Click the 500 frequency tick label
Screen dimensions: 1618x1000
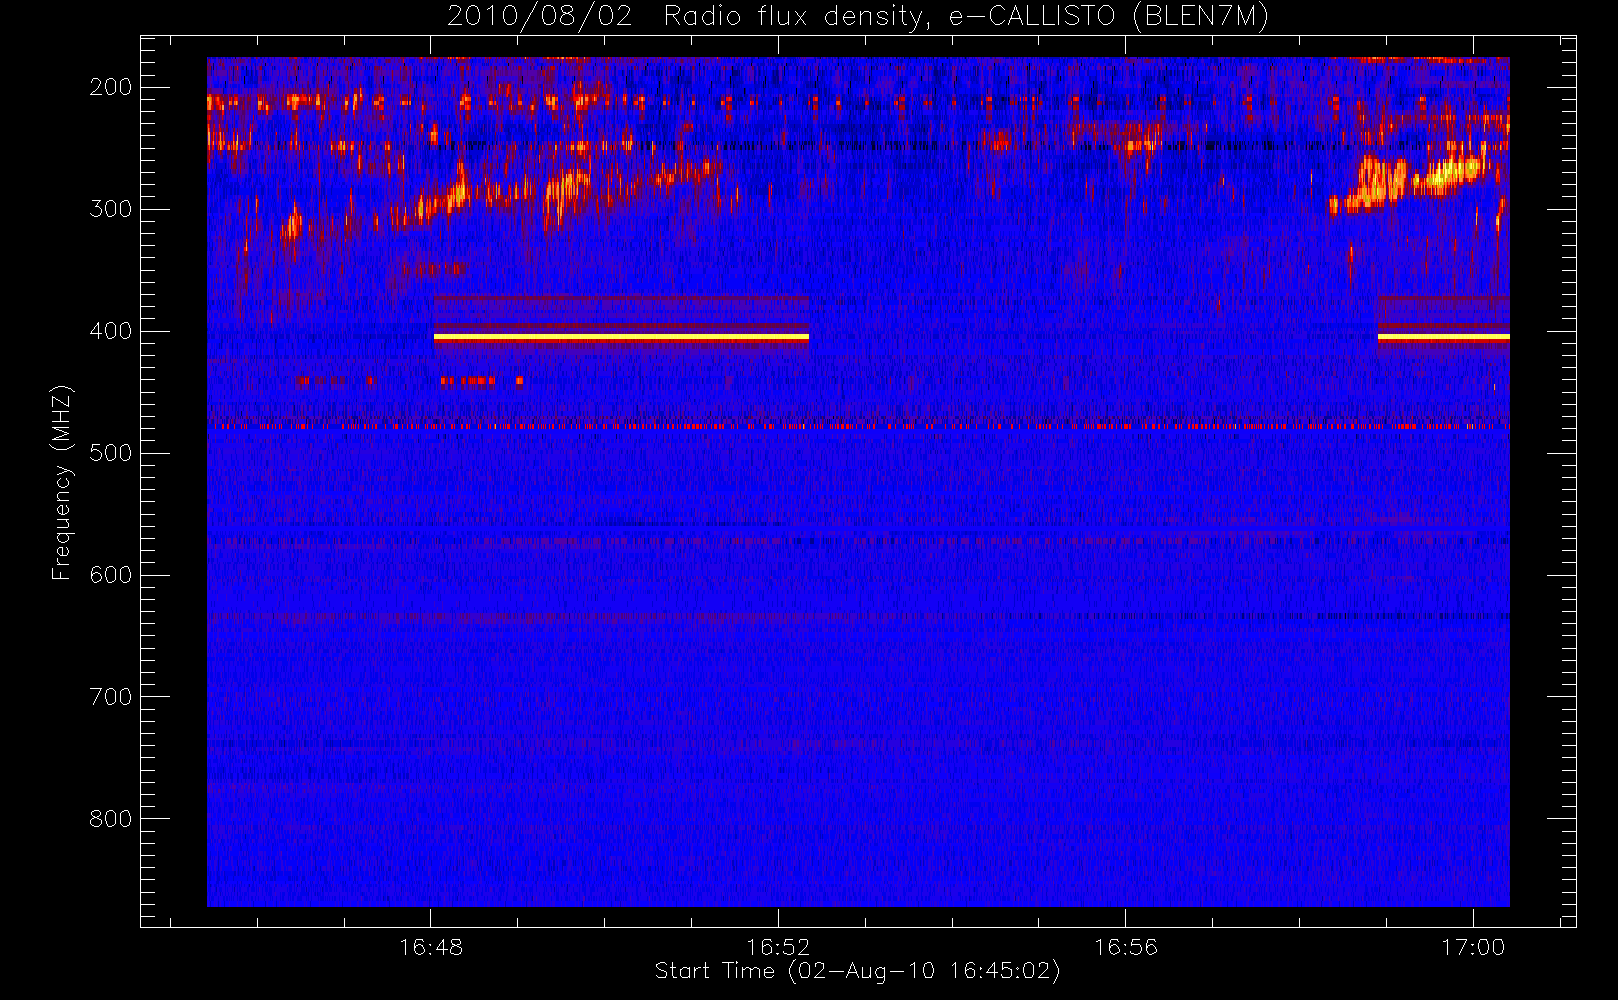[x=110, y=453]
